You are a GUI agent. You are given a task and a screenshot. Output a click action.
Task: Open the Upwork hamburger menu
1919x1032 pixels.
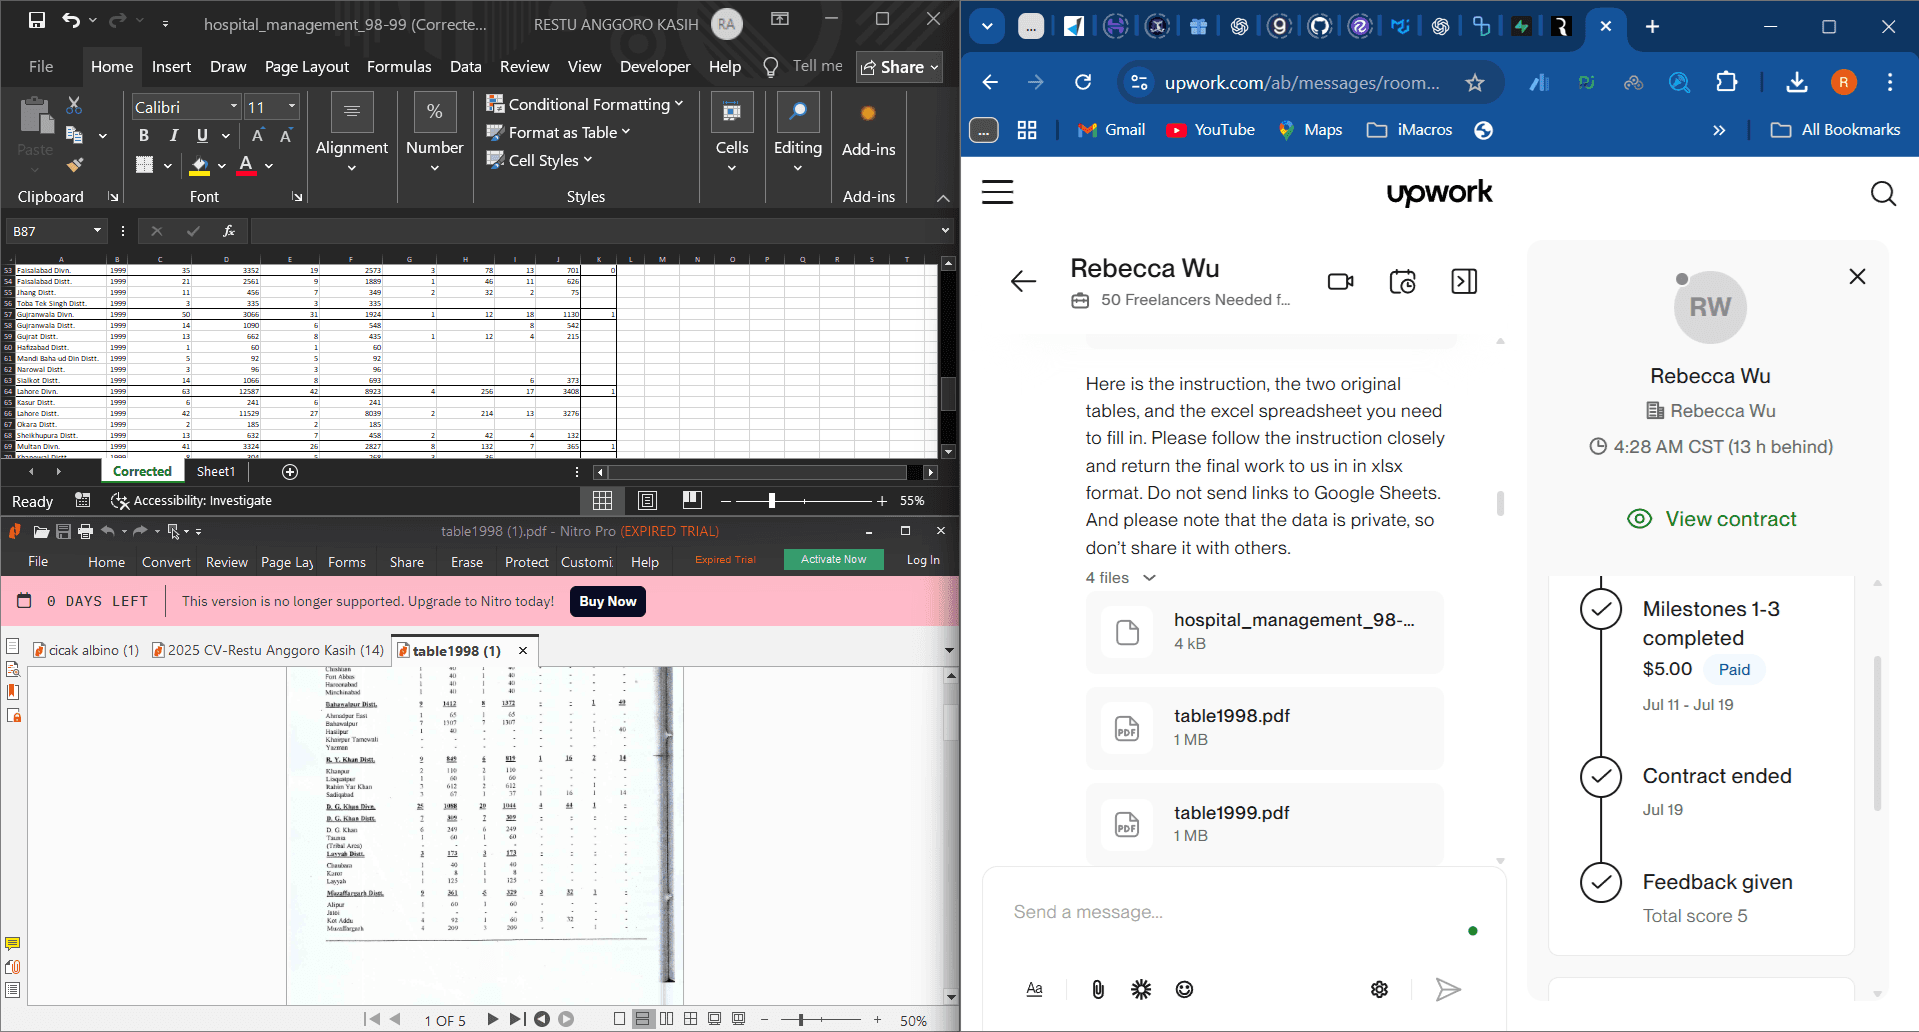coord(997,192)
